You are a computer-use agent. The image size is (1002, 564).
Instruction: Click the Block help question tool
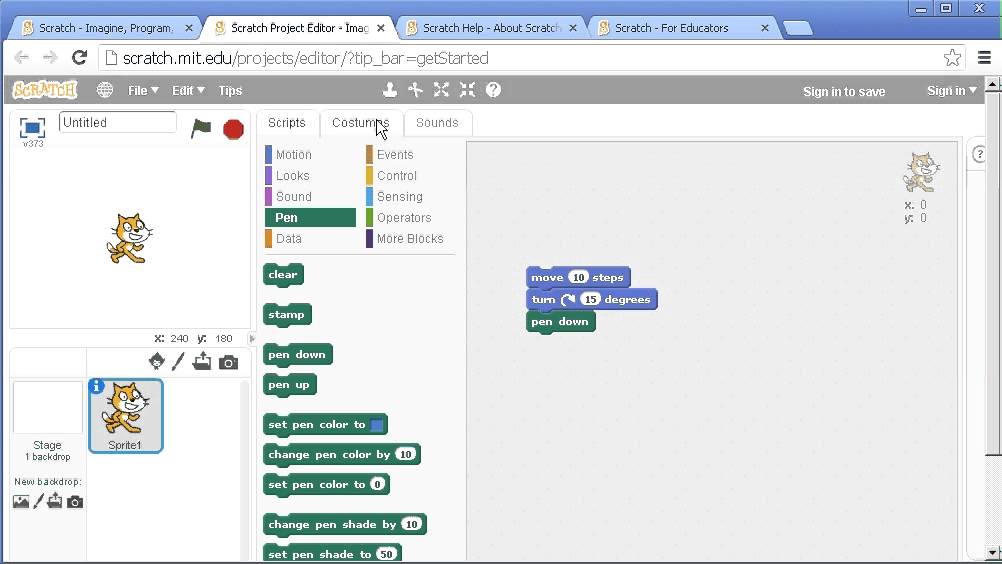click(493, 90)
